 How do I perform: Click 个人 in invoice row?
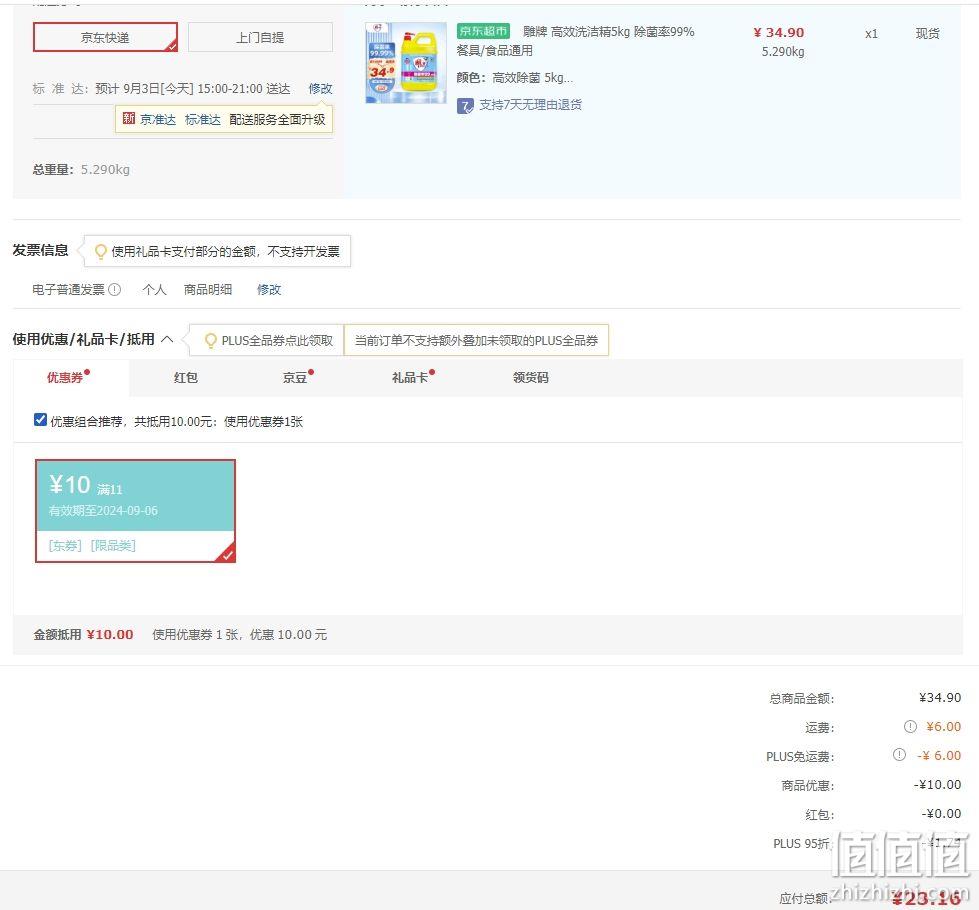(x=154, y=289)
